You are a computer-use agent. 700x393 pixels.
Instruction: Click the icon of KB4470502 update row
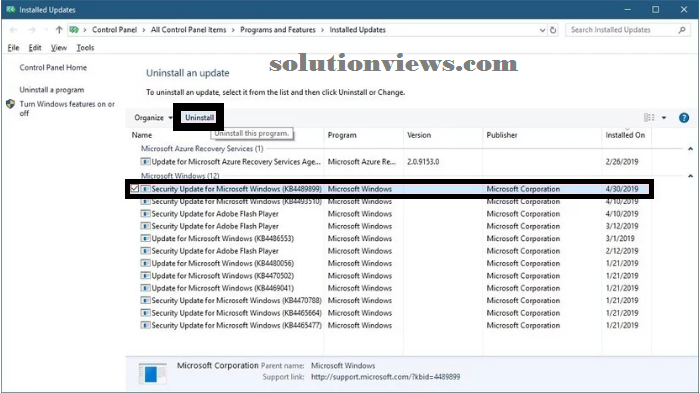145,276
